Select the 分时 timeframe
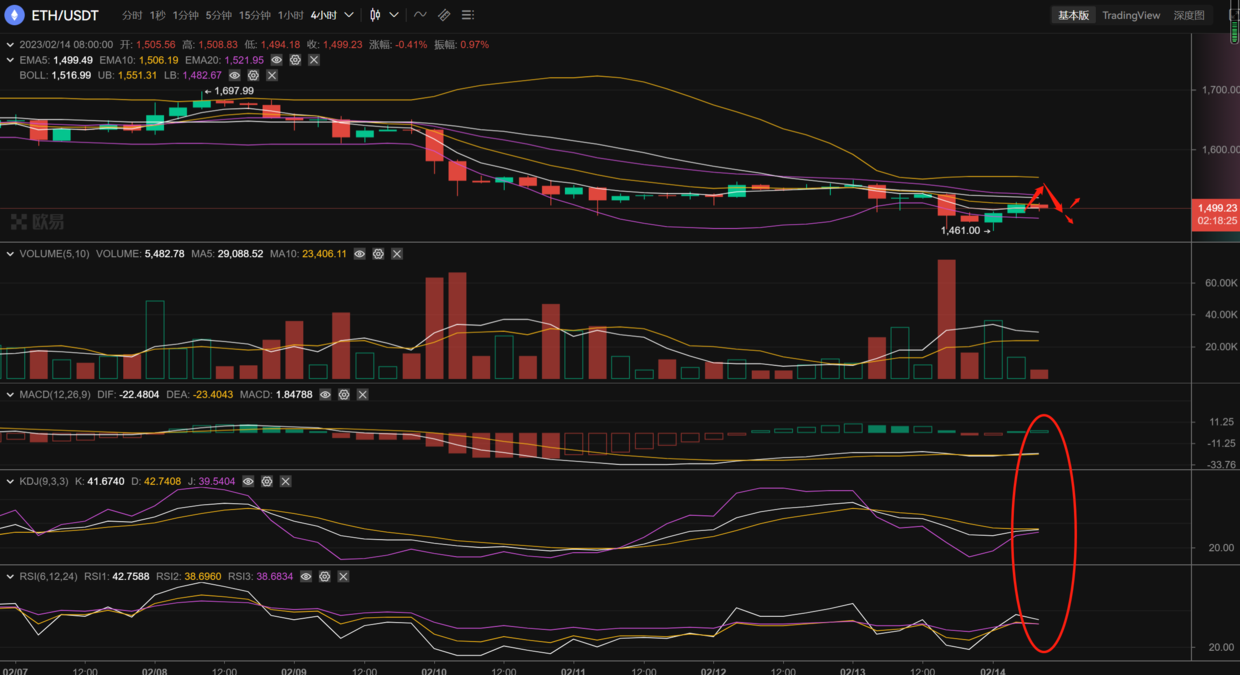1240x675 pixels. click(132, 16)
